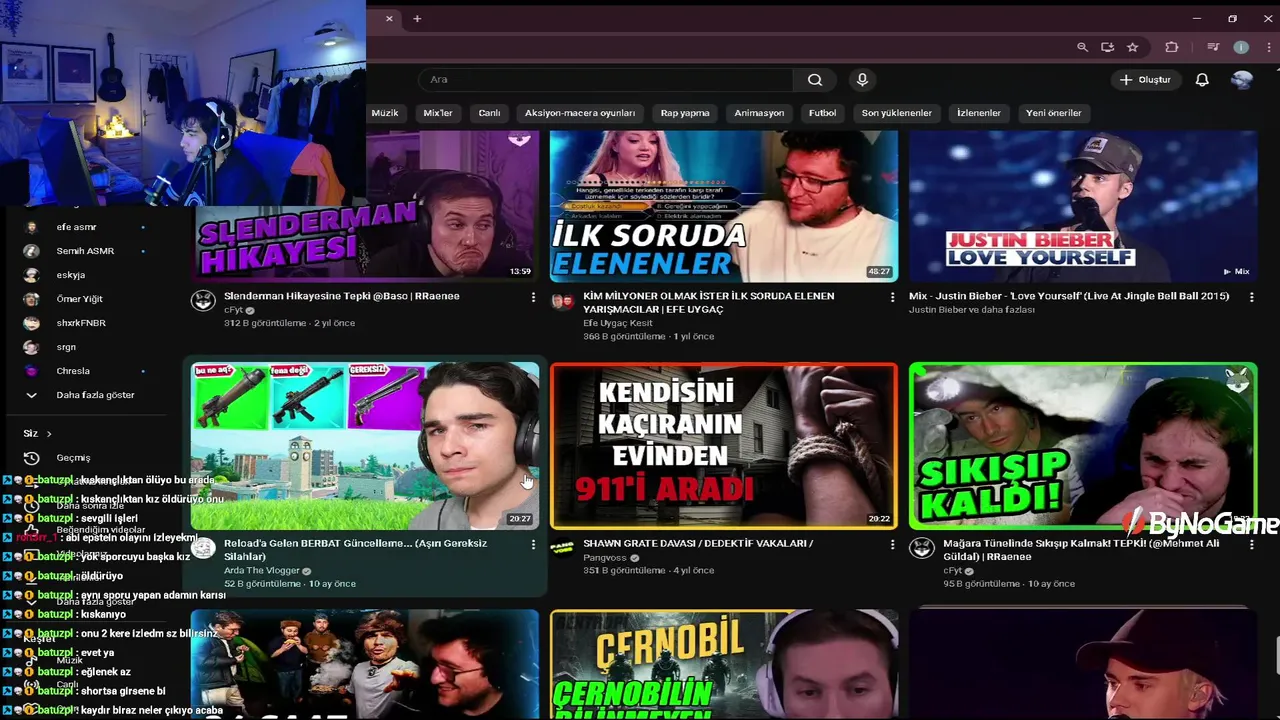Click Pangvoss channel avatar

tap(562, 548)
